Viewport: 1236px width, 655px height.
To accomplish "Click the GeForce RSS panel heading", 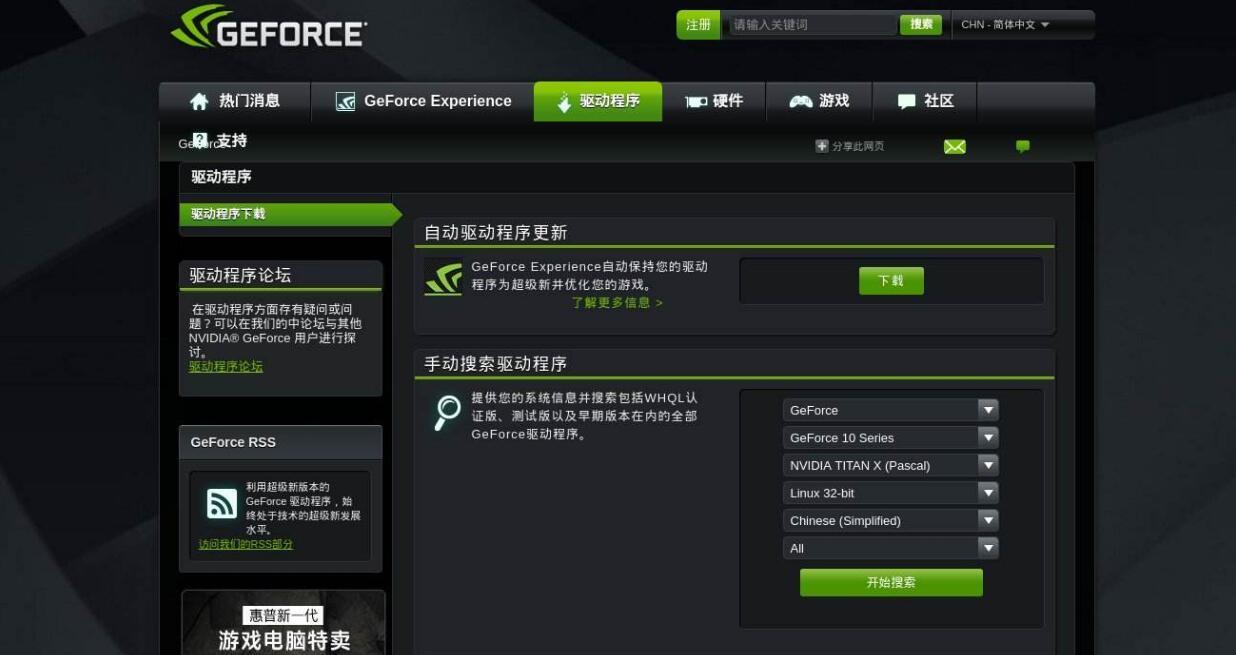I will pyautogui.click(x=233, y=442).
